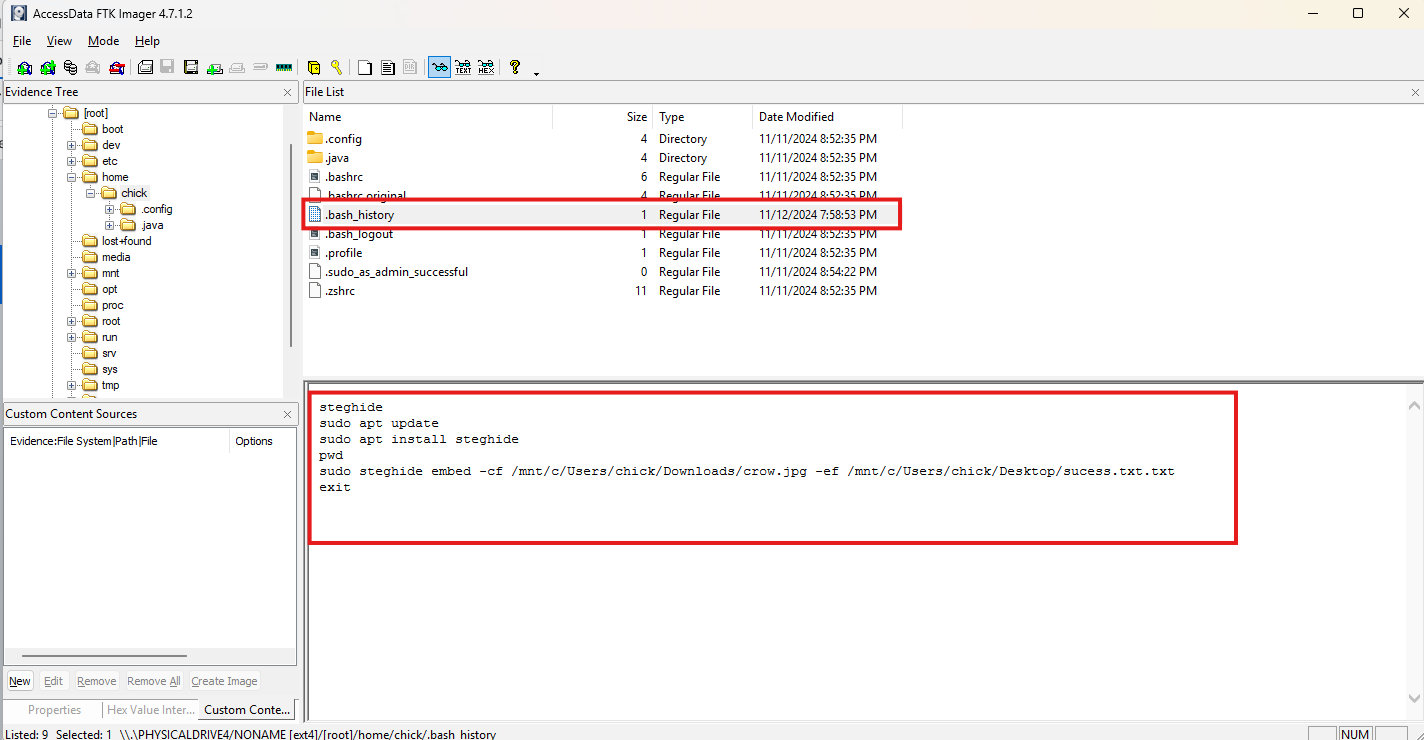Click the Capture Memory chip icon
This screenshot has height=740, width=1424.
[284, 68]
